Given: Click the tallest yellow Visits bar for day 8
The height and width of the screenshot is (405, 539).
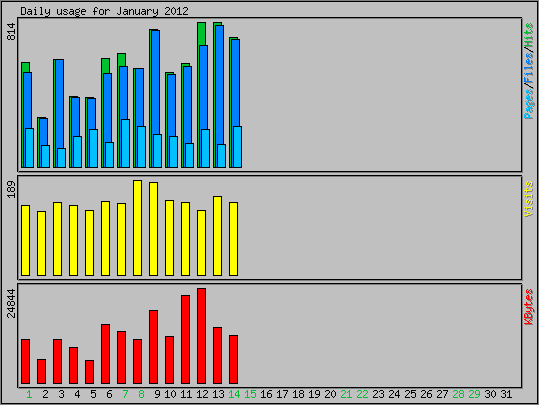Looking at the screenshot, I should point(138,228).
